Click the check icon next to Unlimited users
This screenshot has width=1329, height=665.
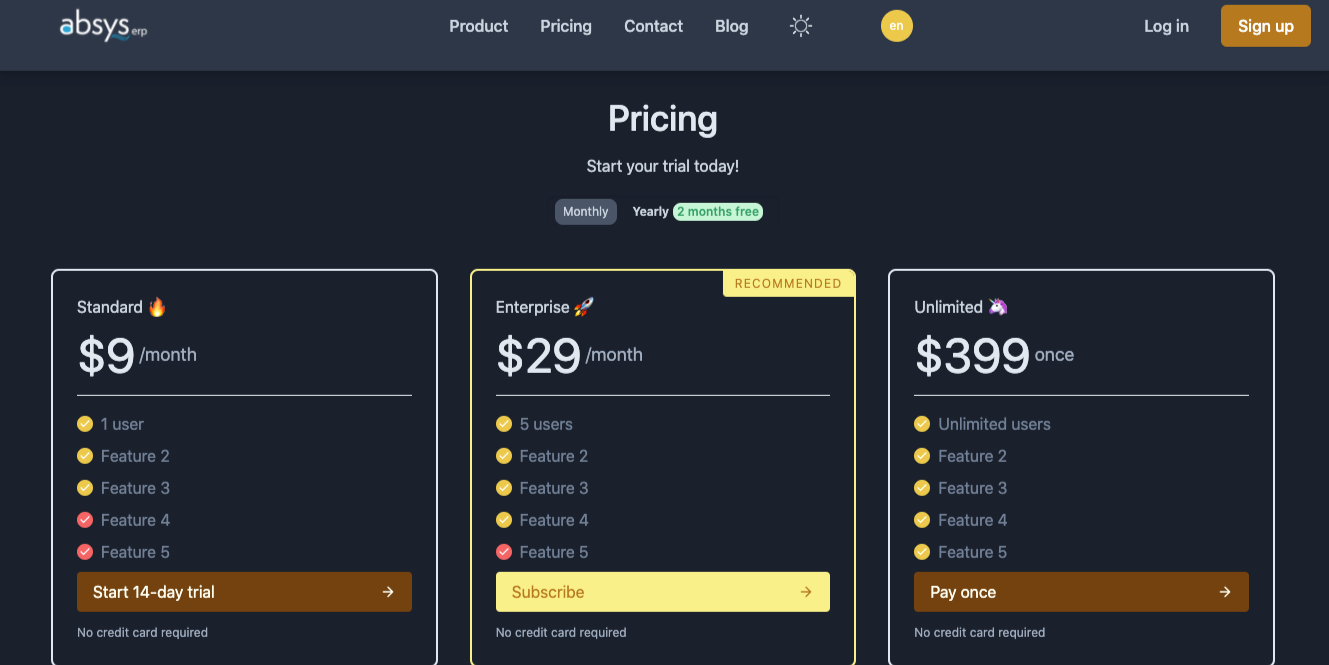coord(921,423)
